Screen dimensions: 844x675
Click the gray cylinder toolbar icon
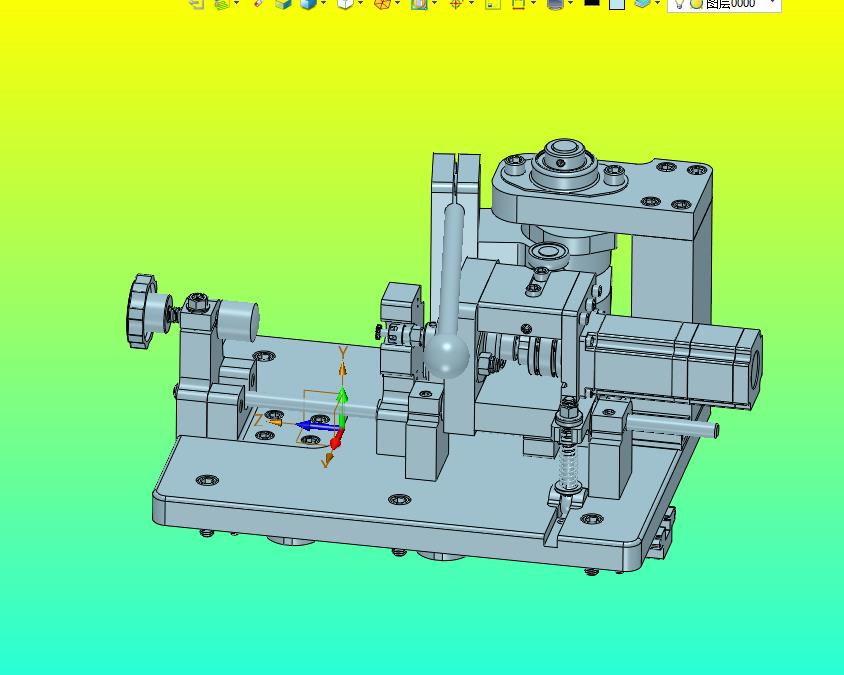coord(554,3)
